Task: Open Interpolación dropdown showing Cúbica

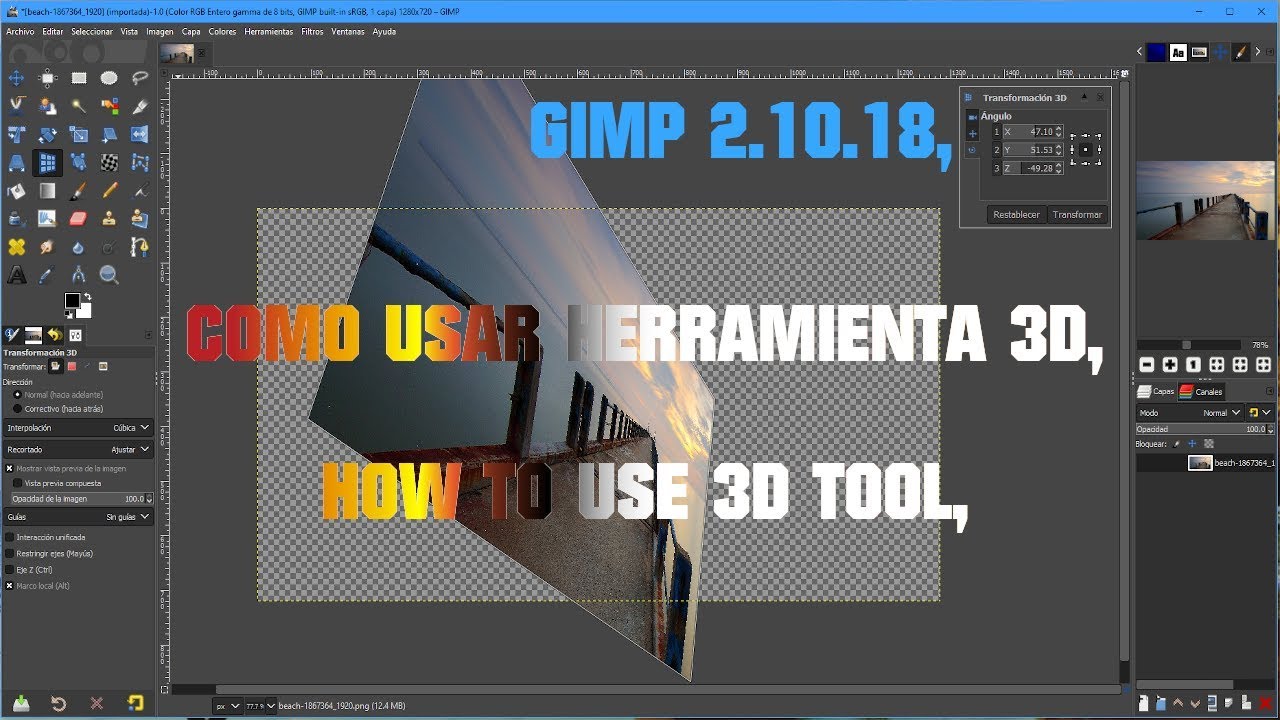Action: [x=78, y=428]
